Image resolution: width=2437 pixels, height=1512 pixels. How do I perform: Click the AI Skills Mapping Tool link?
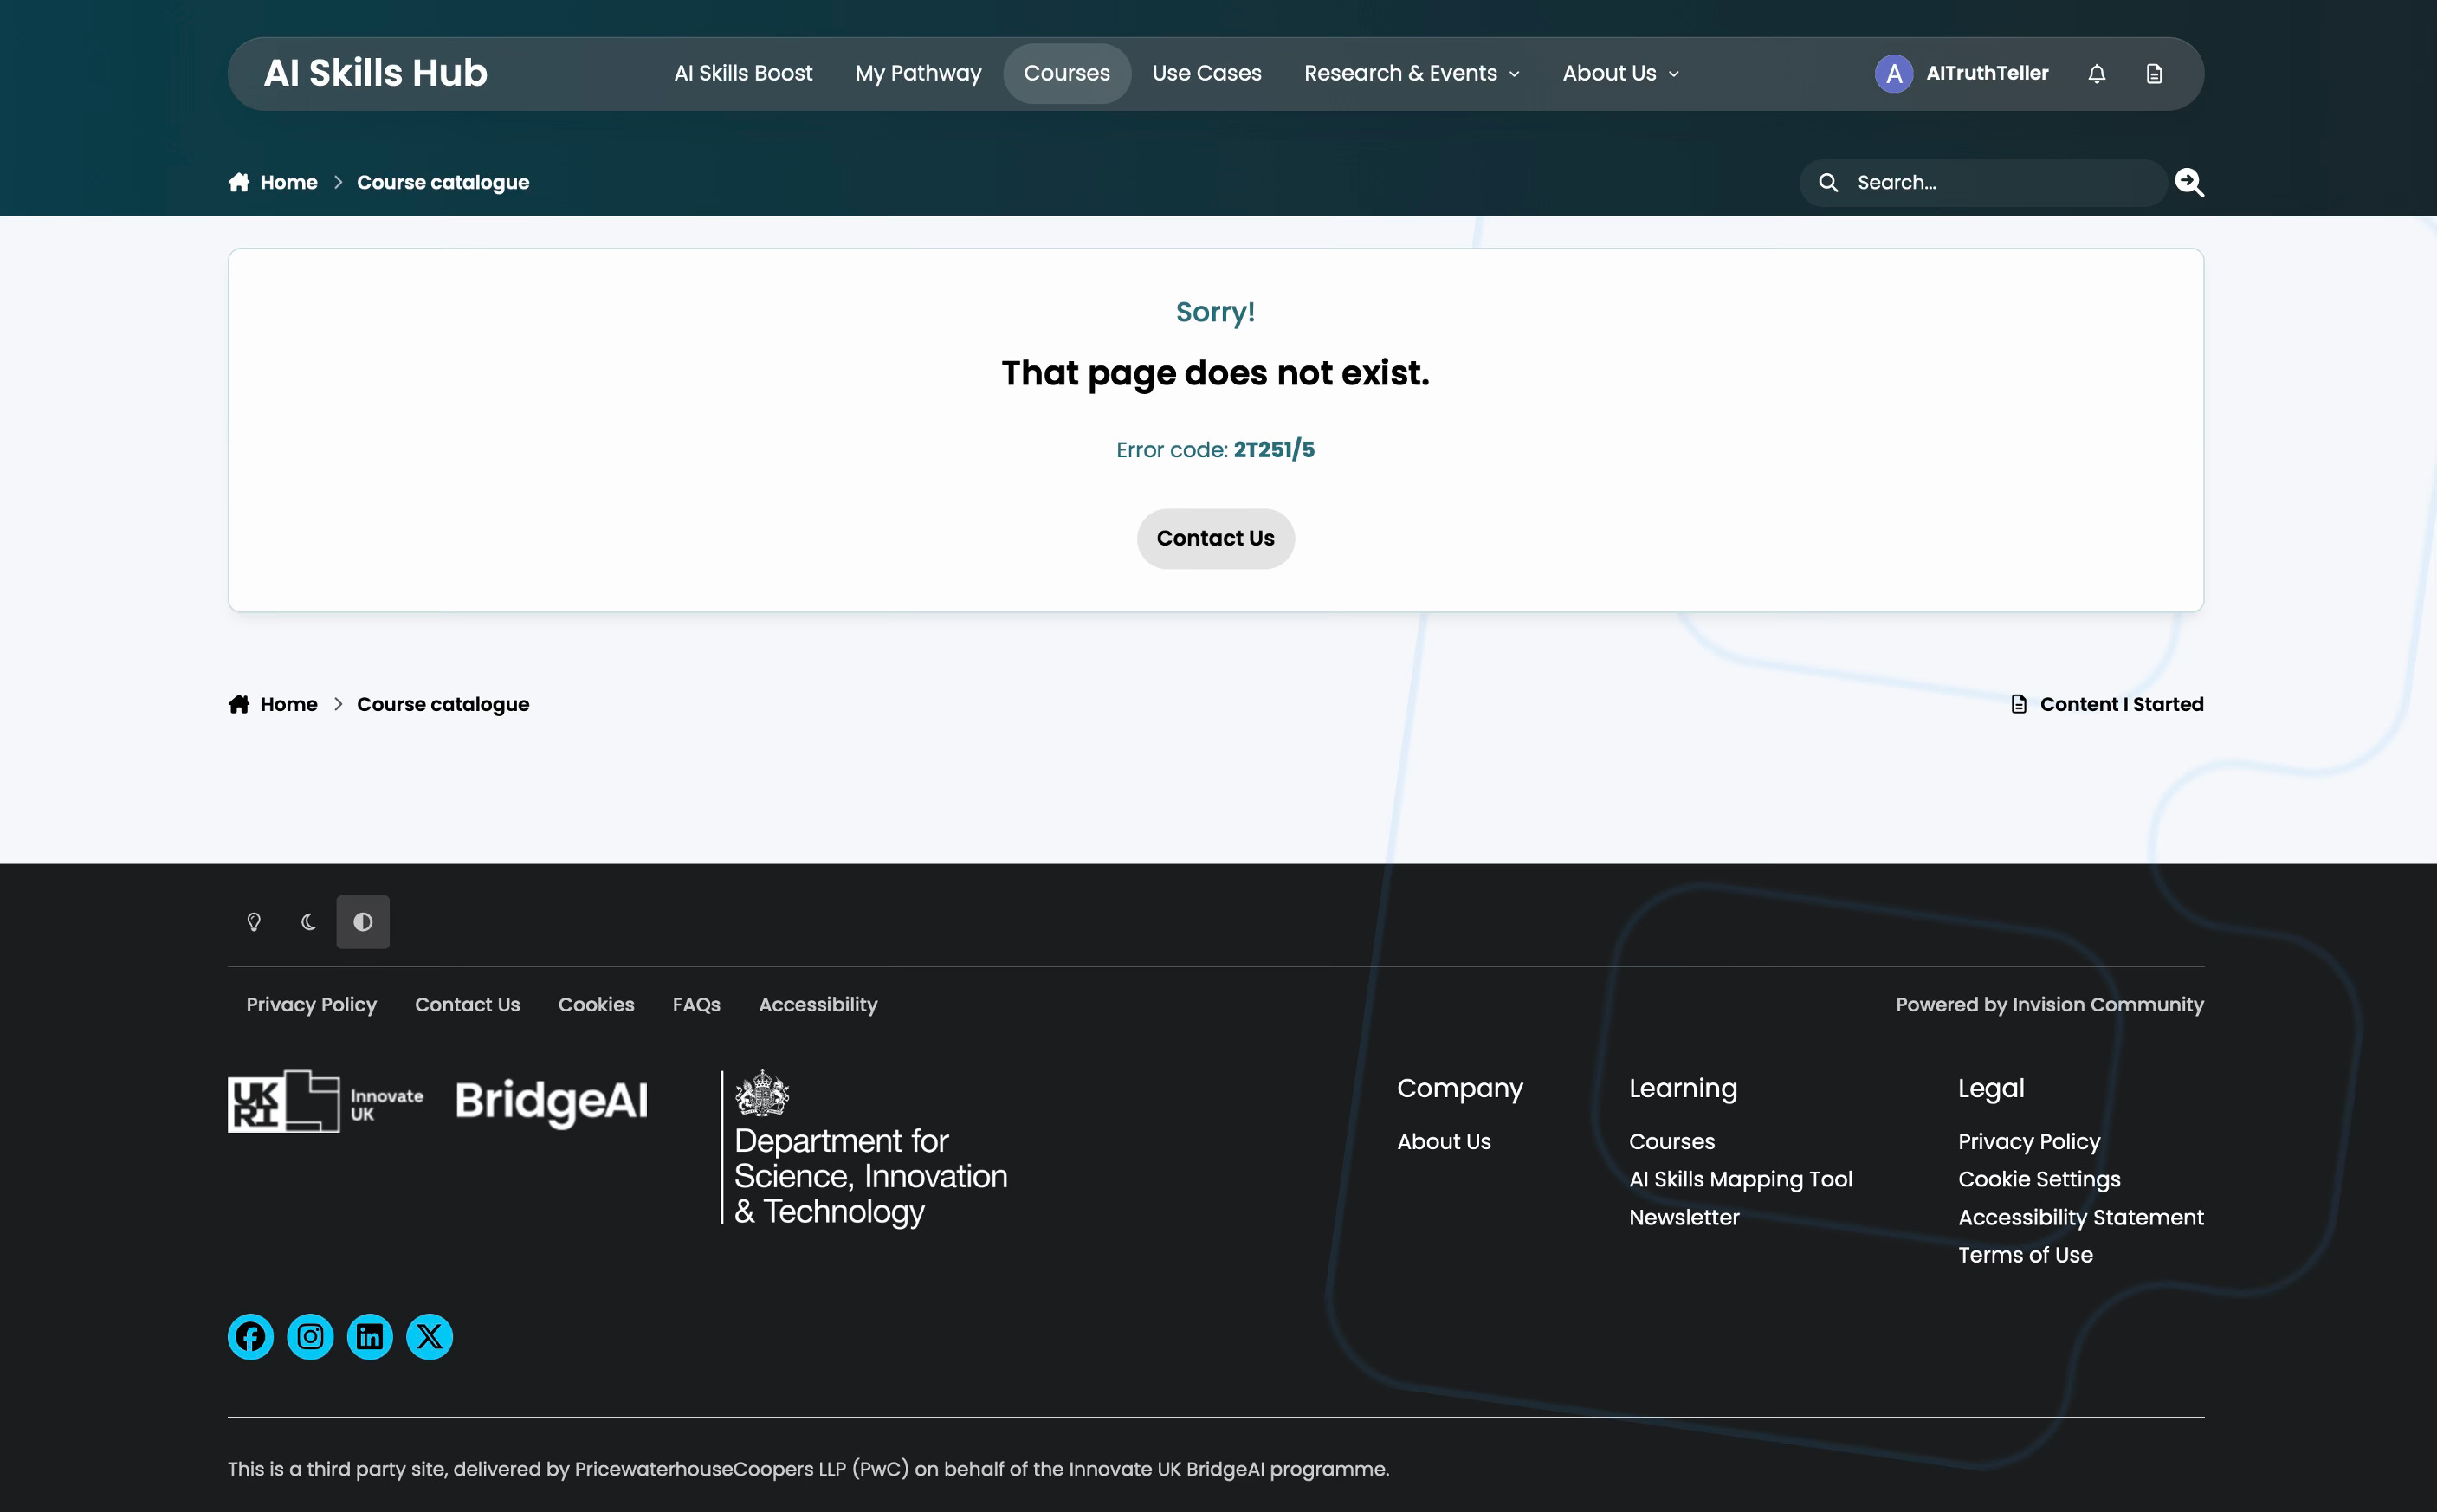click(x=1740, y=1179)
